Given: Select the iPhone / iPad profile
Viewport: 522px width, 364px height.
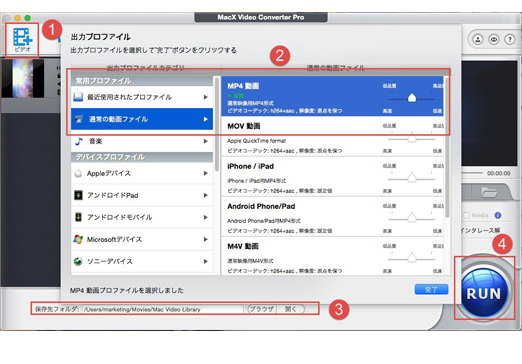Looking at the screenshot, I should (x=332, y=176).
